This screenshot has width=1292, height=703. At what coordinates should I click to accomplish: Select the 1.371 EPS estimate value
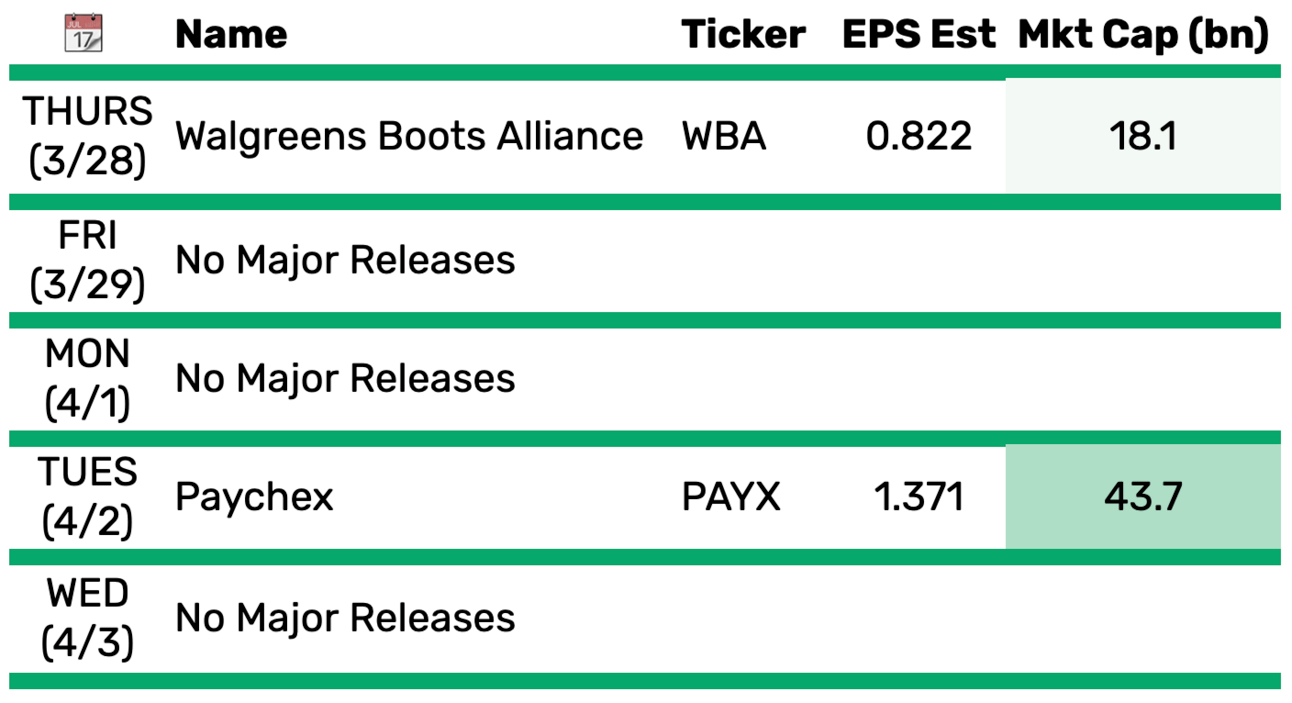click(919, 497)
